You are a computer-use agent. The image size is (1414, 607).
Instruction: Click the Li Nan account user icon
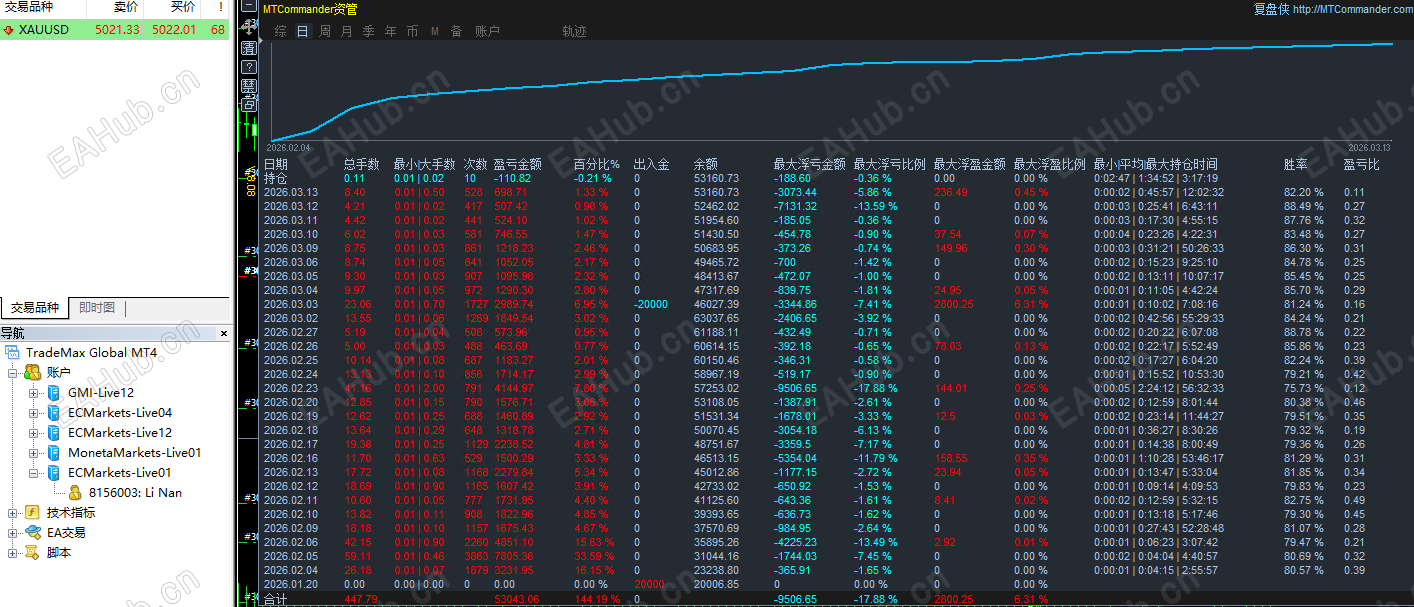[x=75, y=493]
